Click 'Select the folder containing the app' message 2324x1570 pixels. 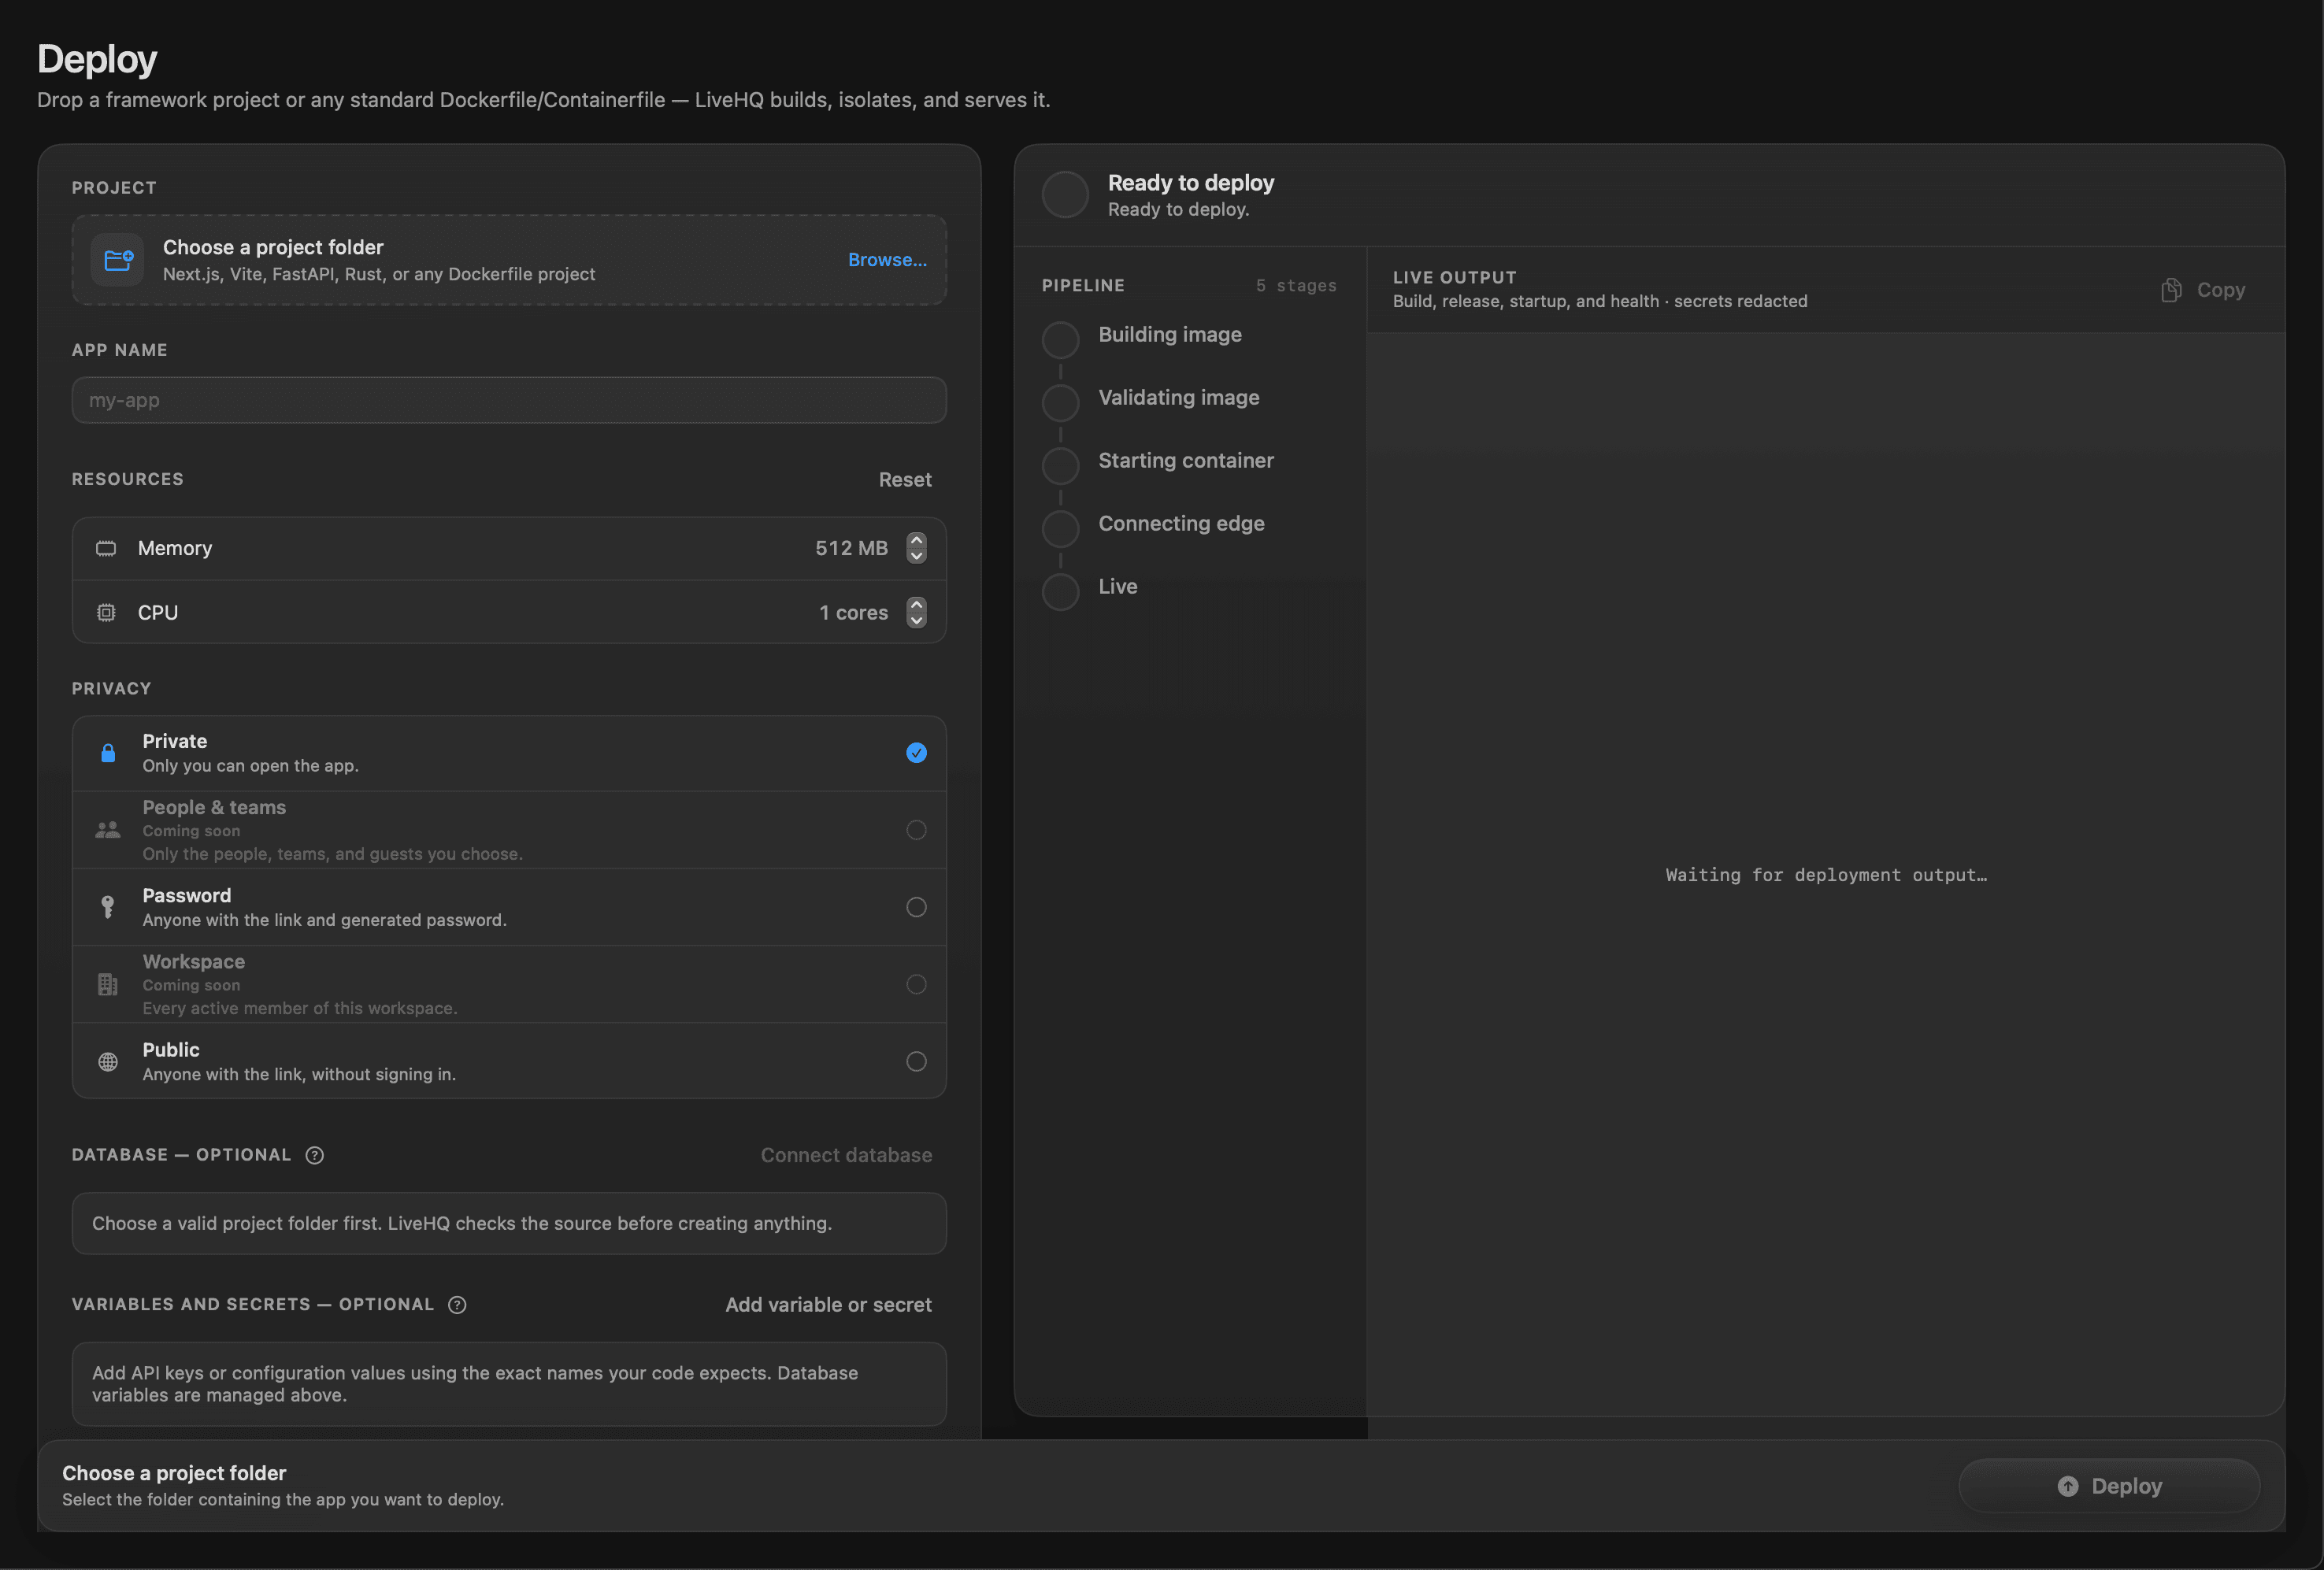(x=283, y=1499)
